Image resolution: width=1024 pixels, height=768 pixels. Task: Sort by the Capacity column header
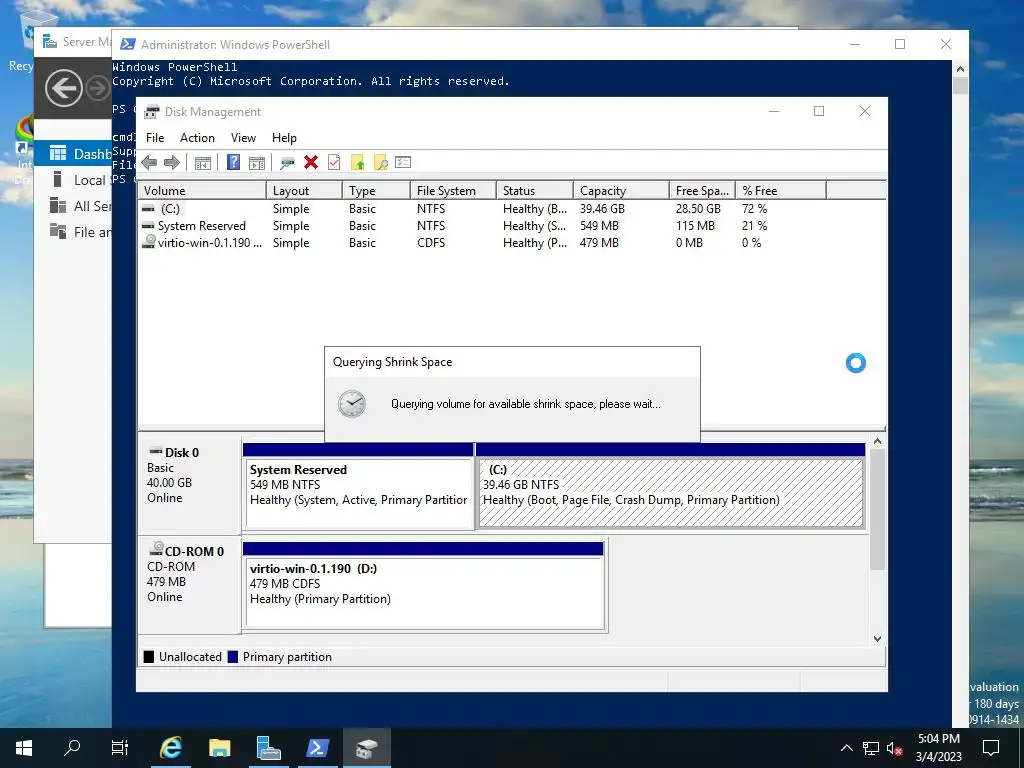coord(621,191)
